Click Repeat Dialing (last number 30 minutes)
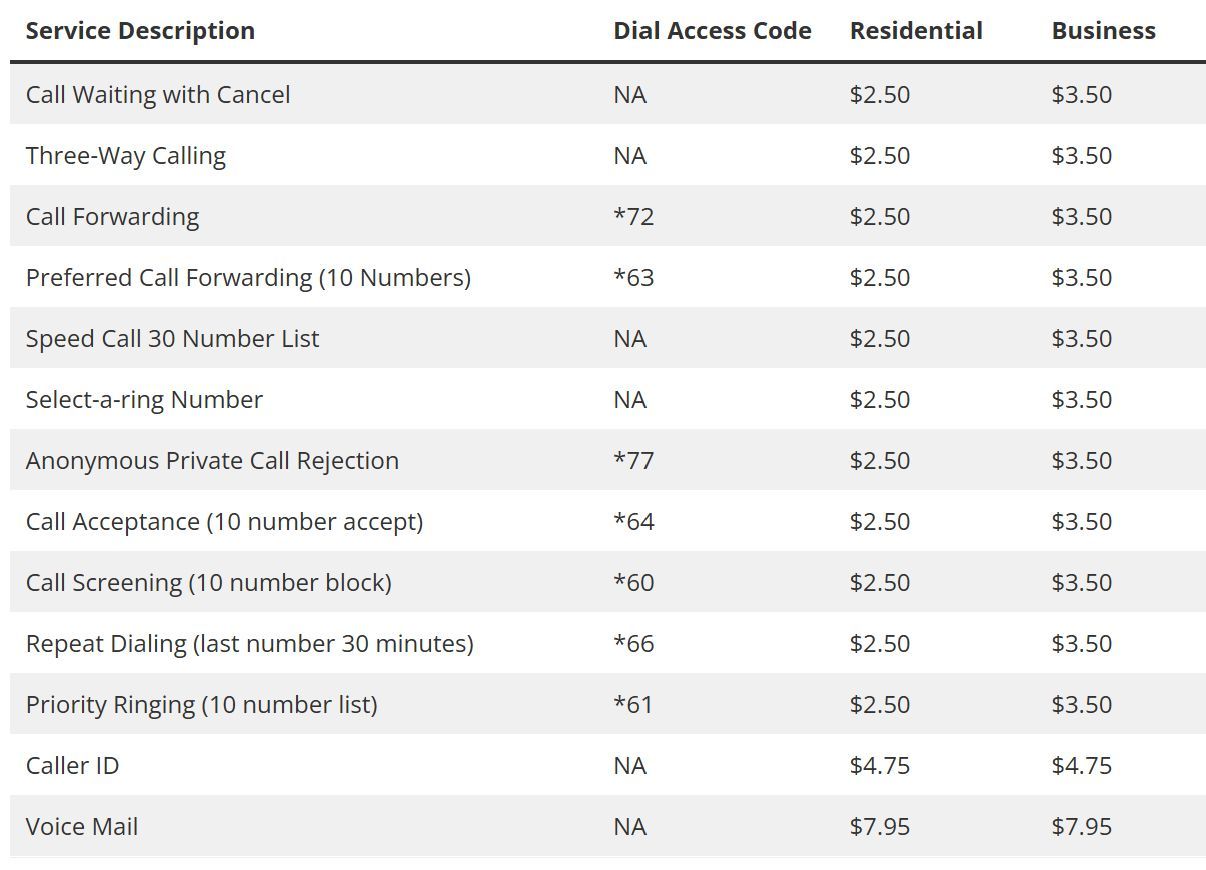The width and height of the screenshot is (1206, 870). pyautogui.click(x=249, y=644)
